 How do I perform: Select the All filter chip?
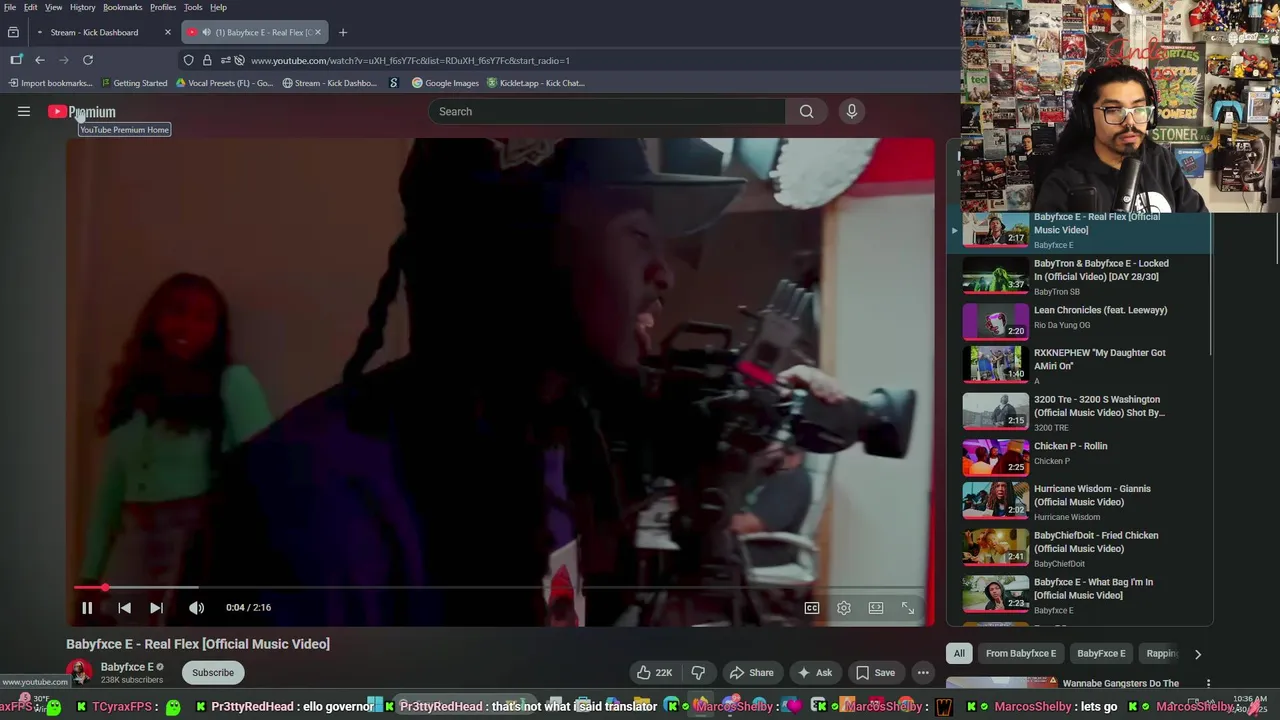[x=959, y=653]
